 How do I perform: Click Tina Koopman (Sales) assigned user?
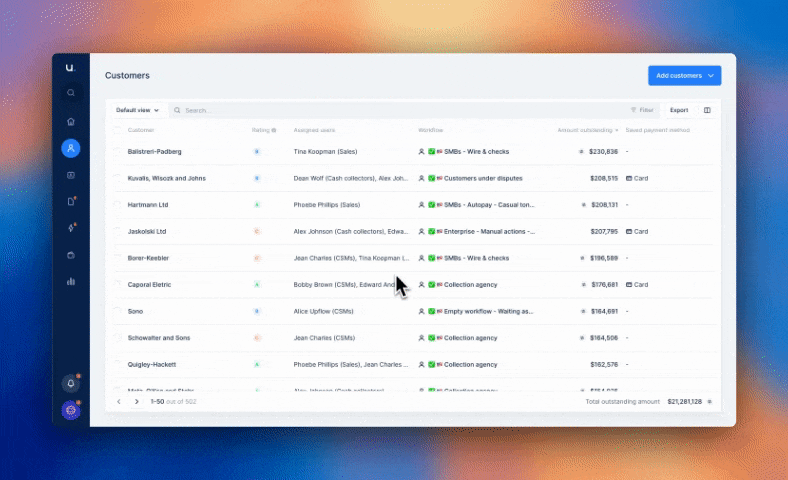click(325, 151)
